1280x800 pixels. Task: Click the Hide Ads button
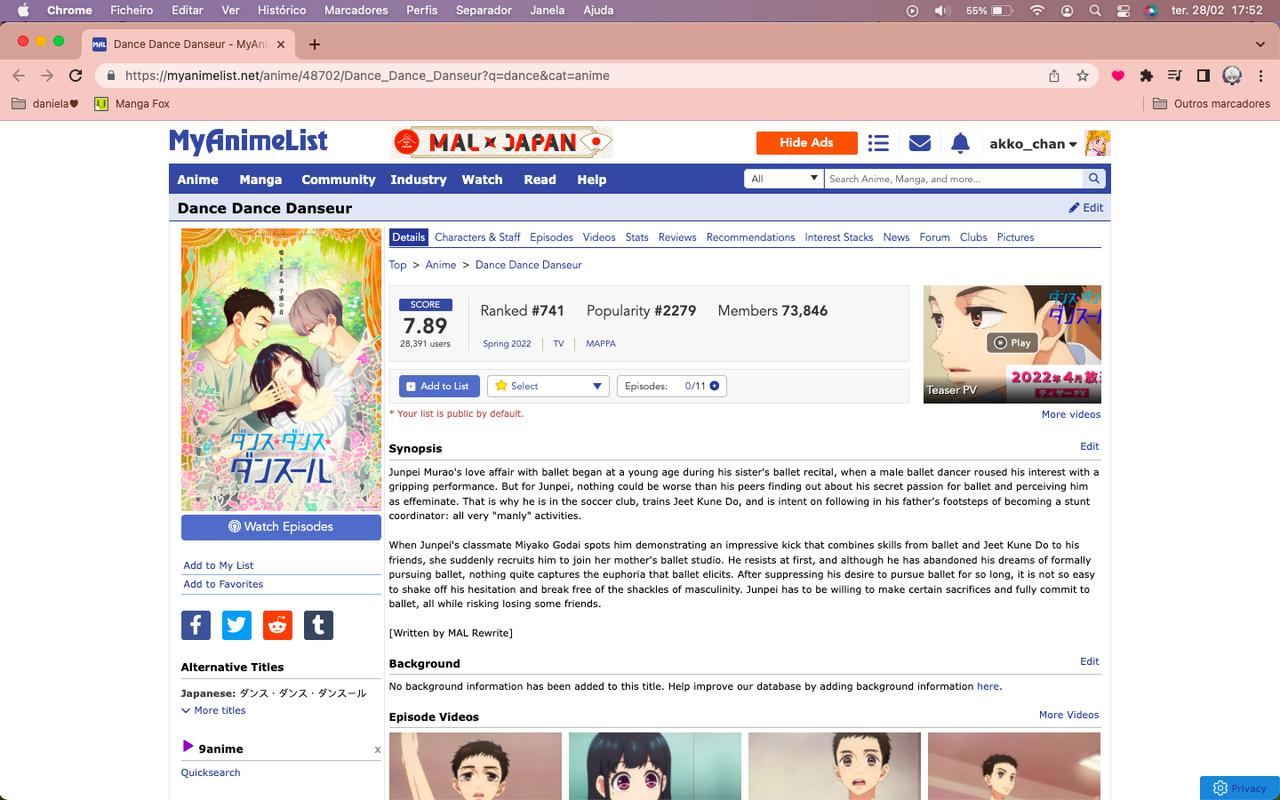tap(807, 143)
